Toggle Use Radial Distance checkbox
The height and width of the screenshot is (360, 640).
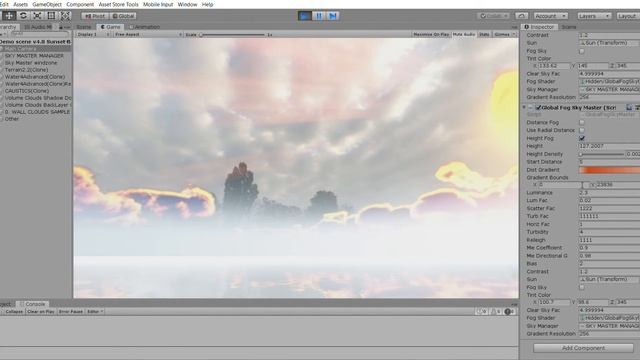[x=582, y=130]
